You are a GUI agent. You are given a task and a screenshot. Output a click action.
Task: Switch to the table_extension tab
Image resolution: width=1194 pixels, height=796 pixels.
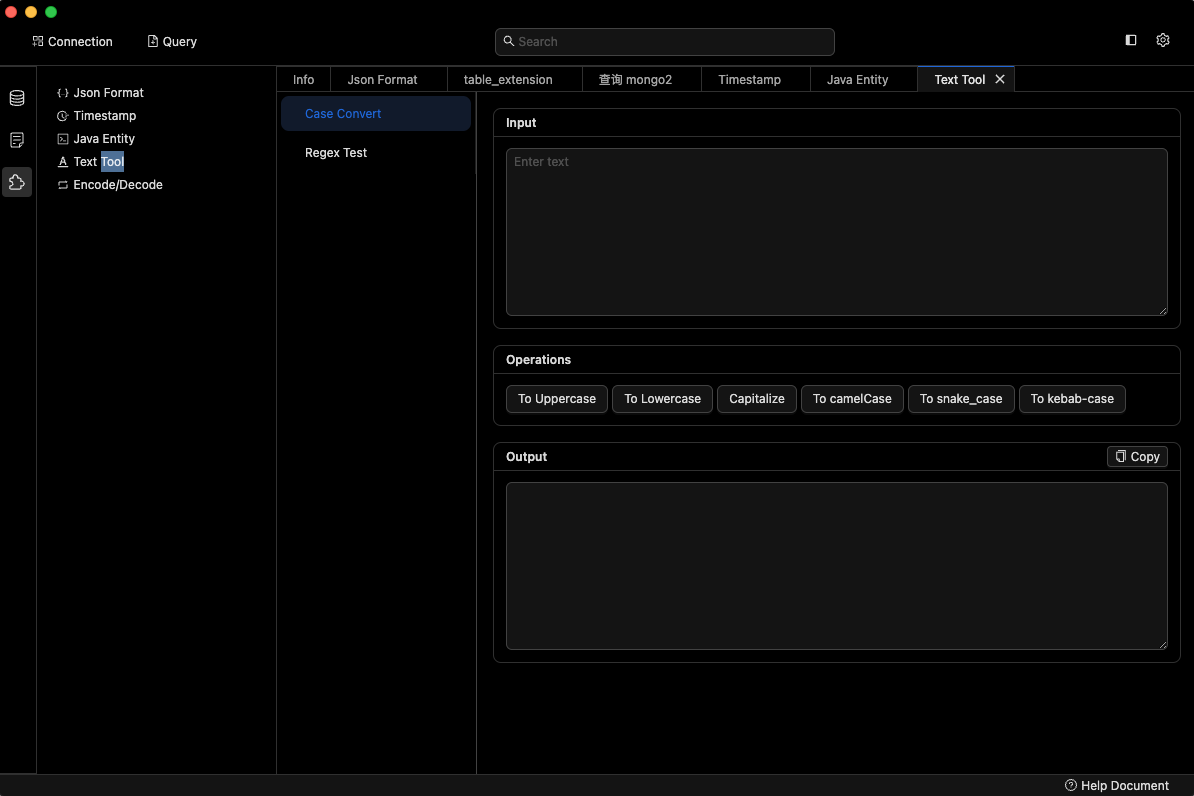pyautogui.click(x=508, y=79)
